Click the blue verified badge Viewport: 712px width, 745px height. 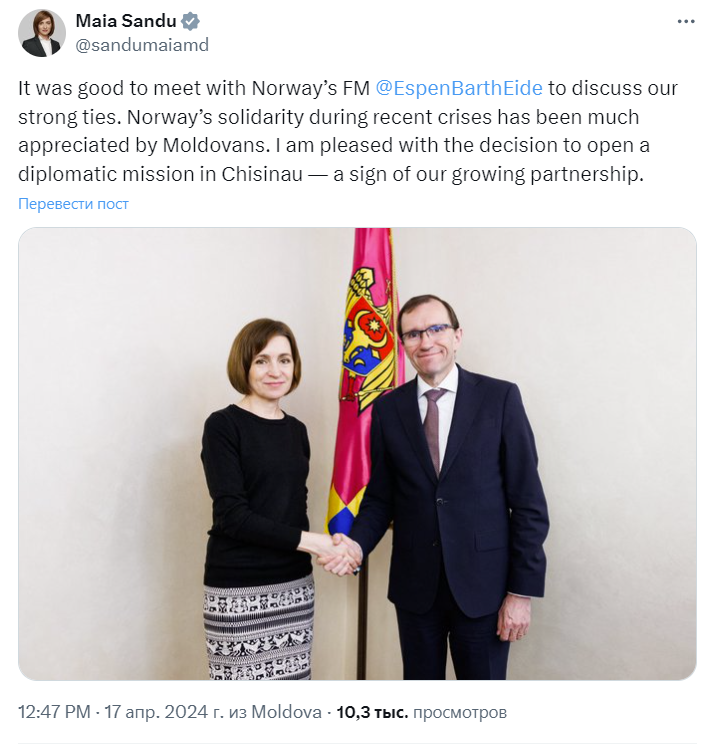(x=189, y=21)
